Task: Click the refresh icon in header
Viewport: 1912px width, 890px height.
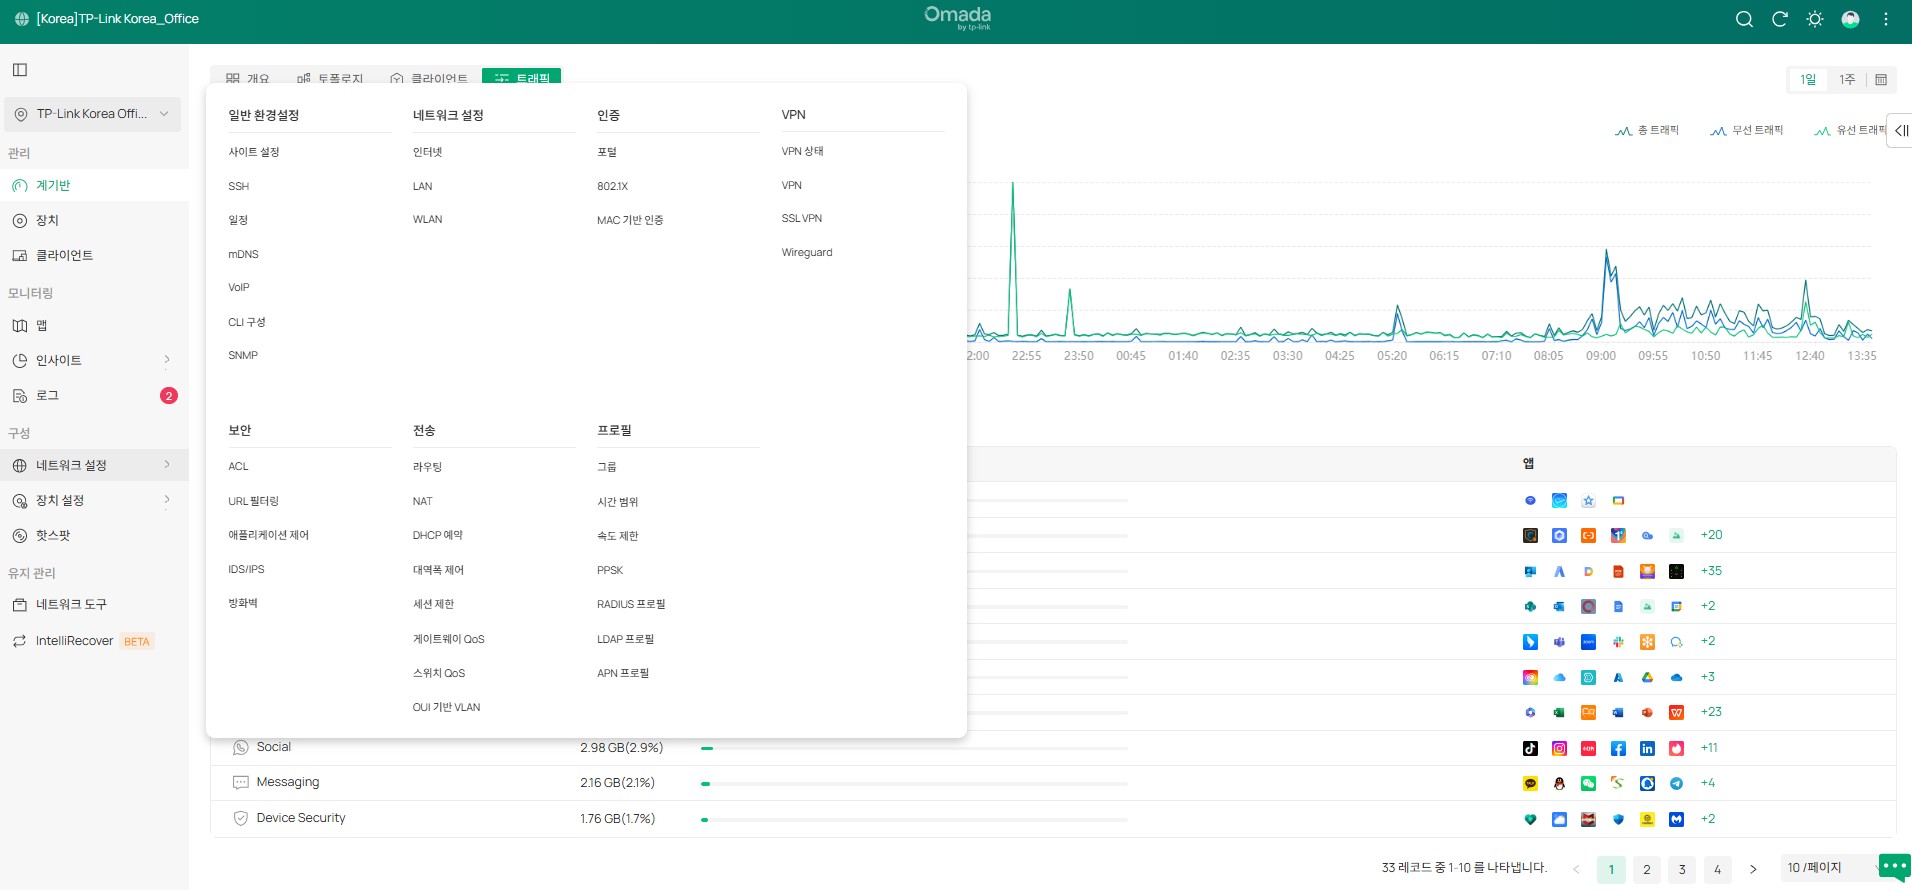Action: [x=1779, y=19]
